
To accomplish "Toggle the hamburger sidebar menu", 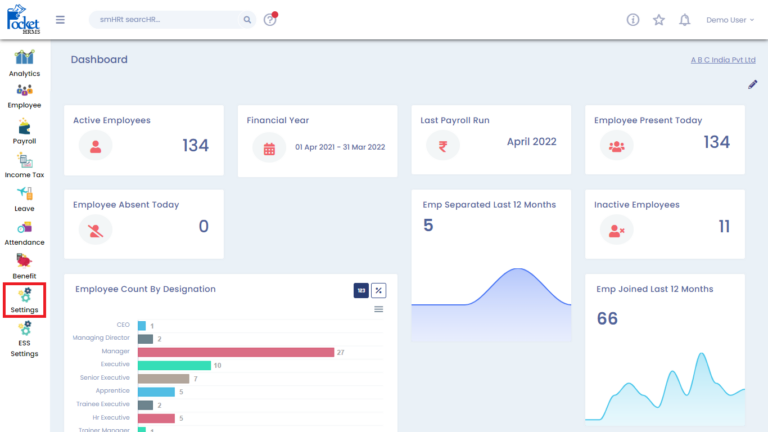I will tap(60, 20).
